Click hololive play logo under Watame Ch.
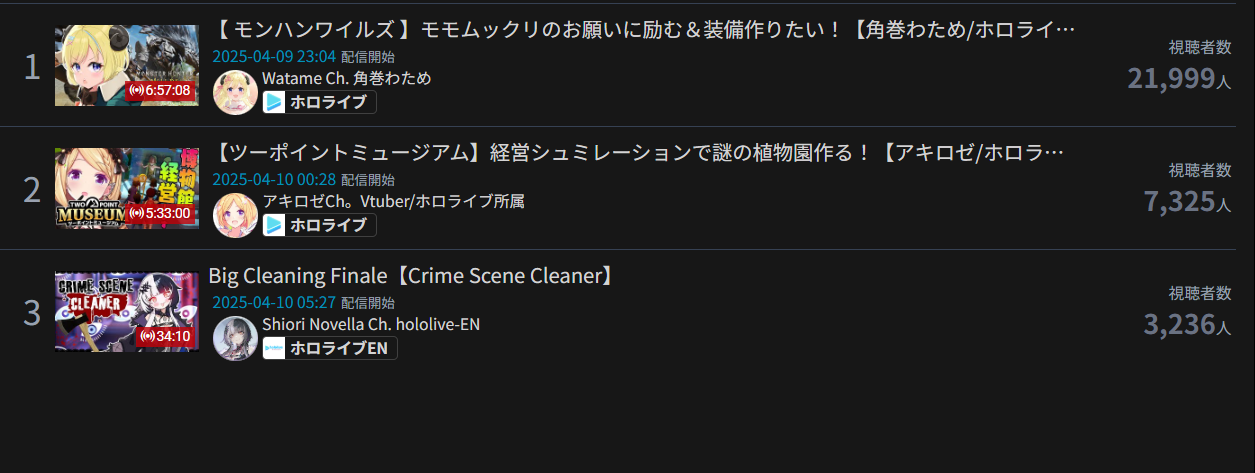 [274, 102]
